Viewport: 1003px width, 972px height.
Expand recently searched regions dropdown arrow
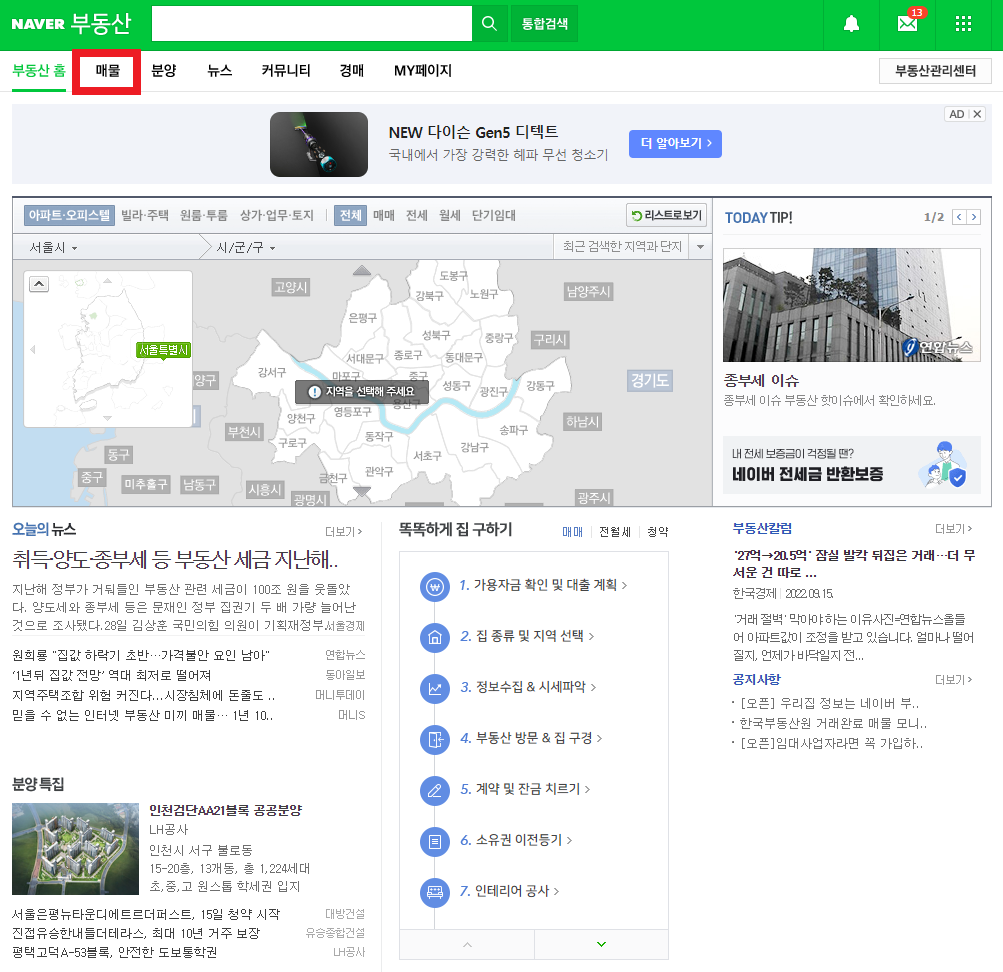[700, 247]
